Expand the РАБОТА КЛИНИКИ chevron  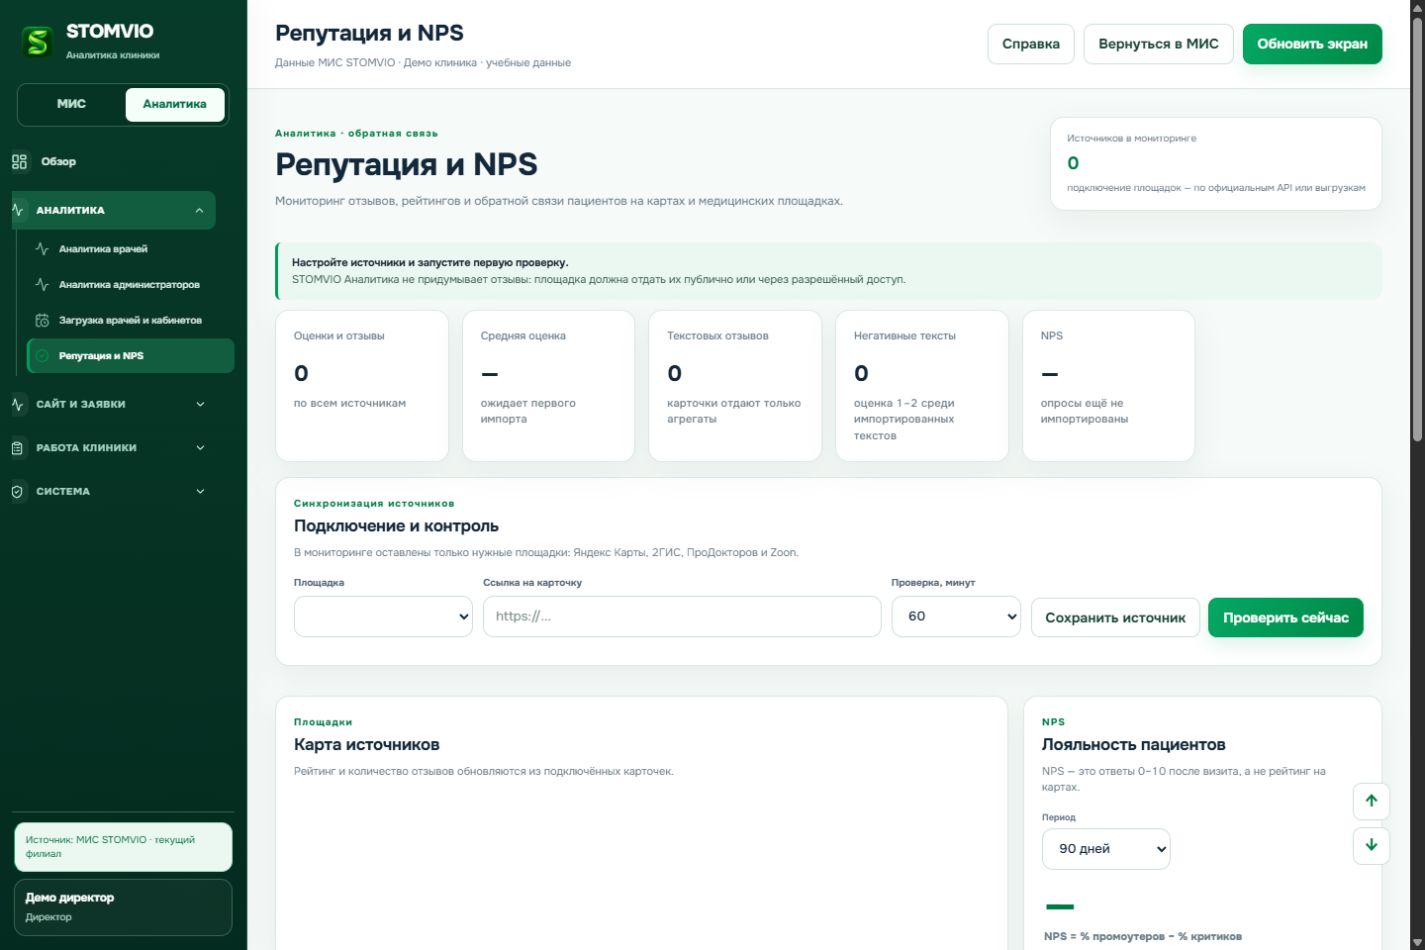(200, 448)
